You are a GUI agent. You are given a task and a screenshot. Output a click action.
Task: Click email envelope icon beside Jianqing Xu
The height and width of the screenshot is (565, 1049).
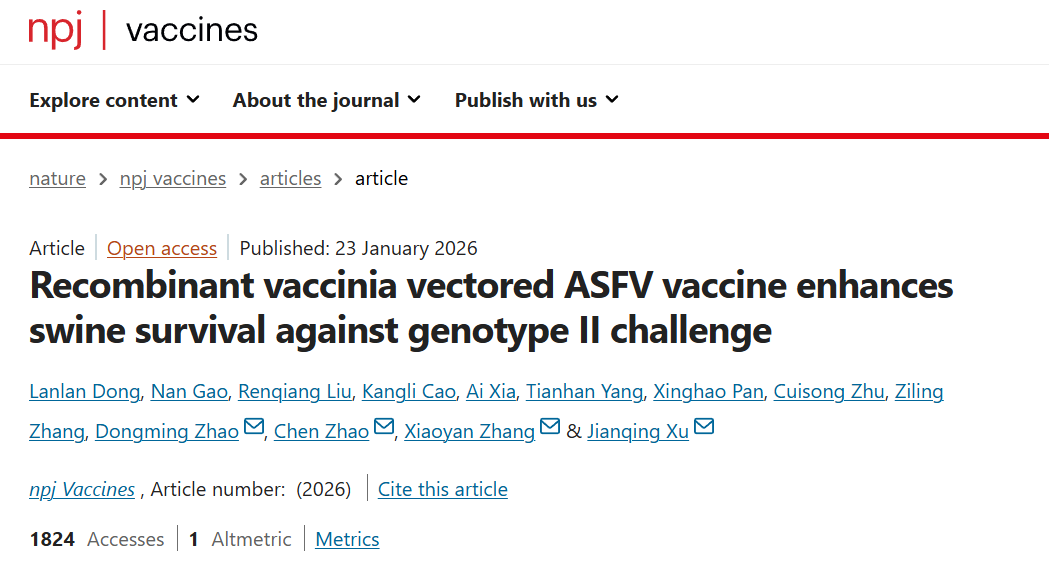click(x=704, y=428)
